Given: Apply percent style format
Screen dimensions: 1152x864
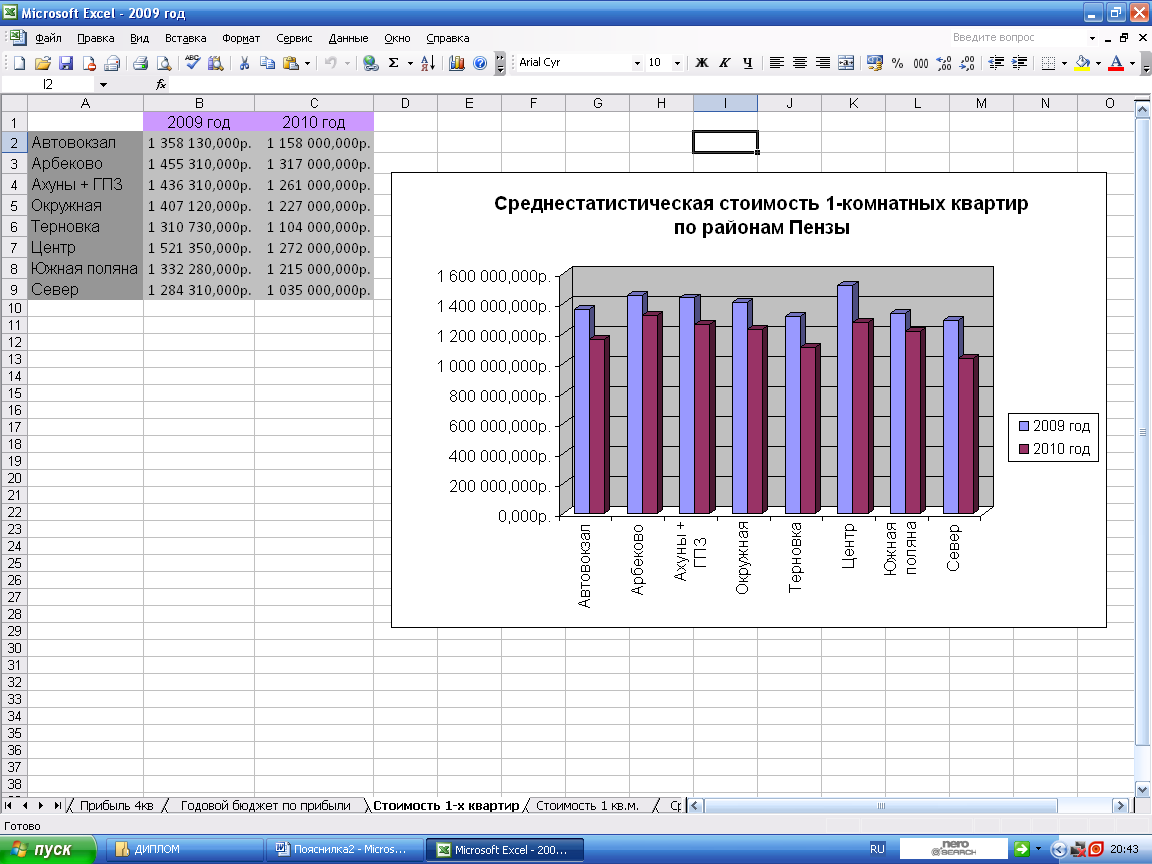Looking at the screenshot, I should (897, 62).
